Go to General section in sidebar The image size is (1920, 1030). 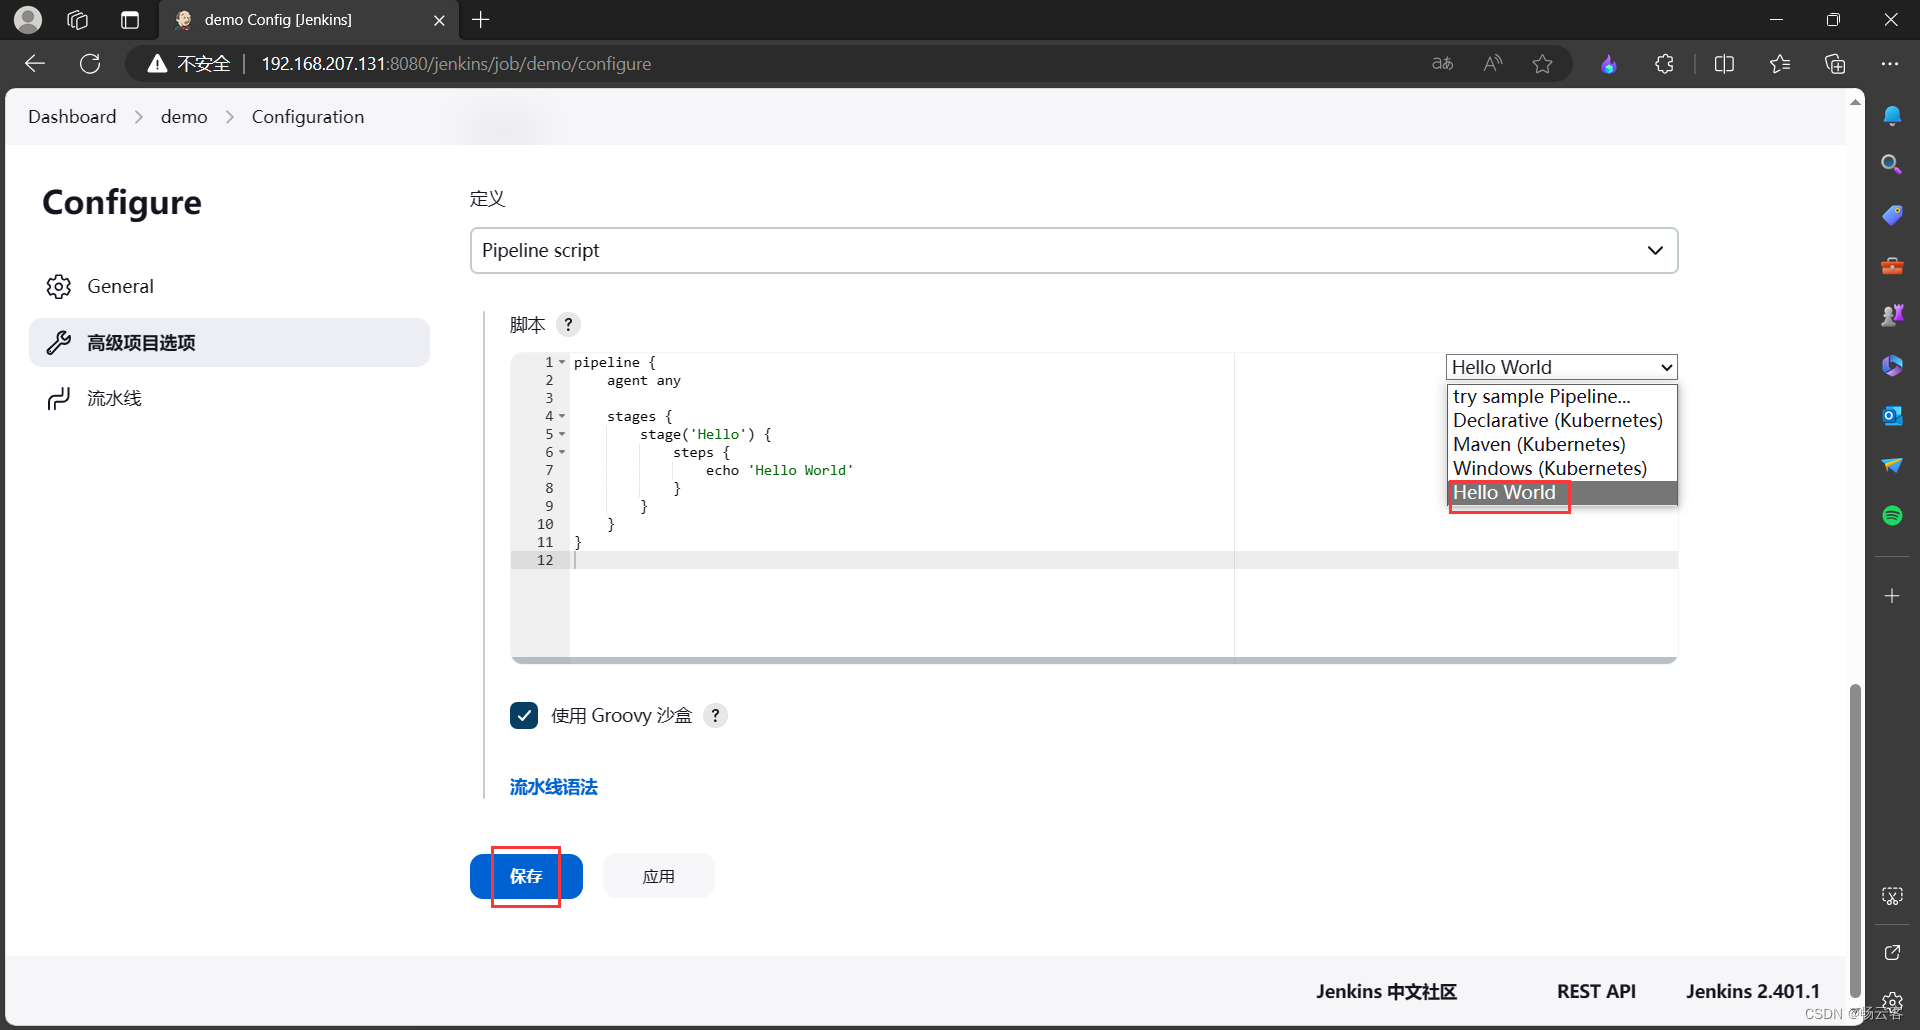tap(229, 286)
